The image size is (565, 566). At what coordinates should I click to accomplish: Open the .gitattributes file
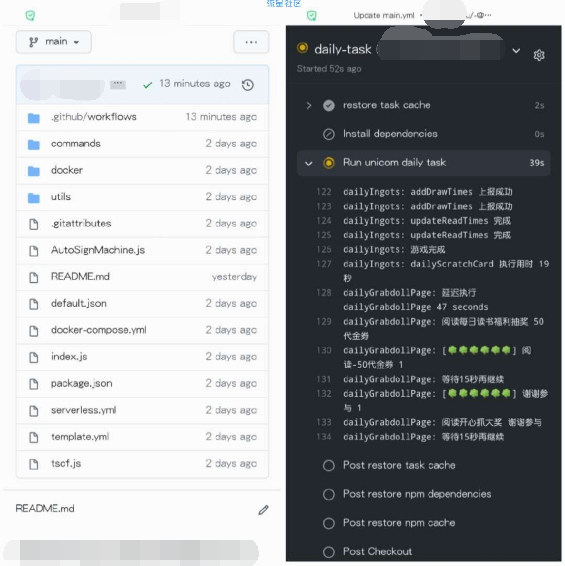pos(81,223)
